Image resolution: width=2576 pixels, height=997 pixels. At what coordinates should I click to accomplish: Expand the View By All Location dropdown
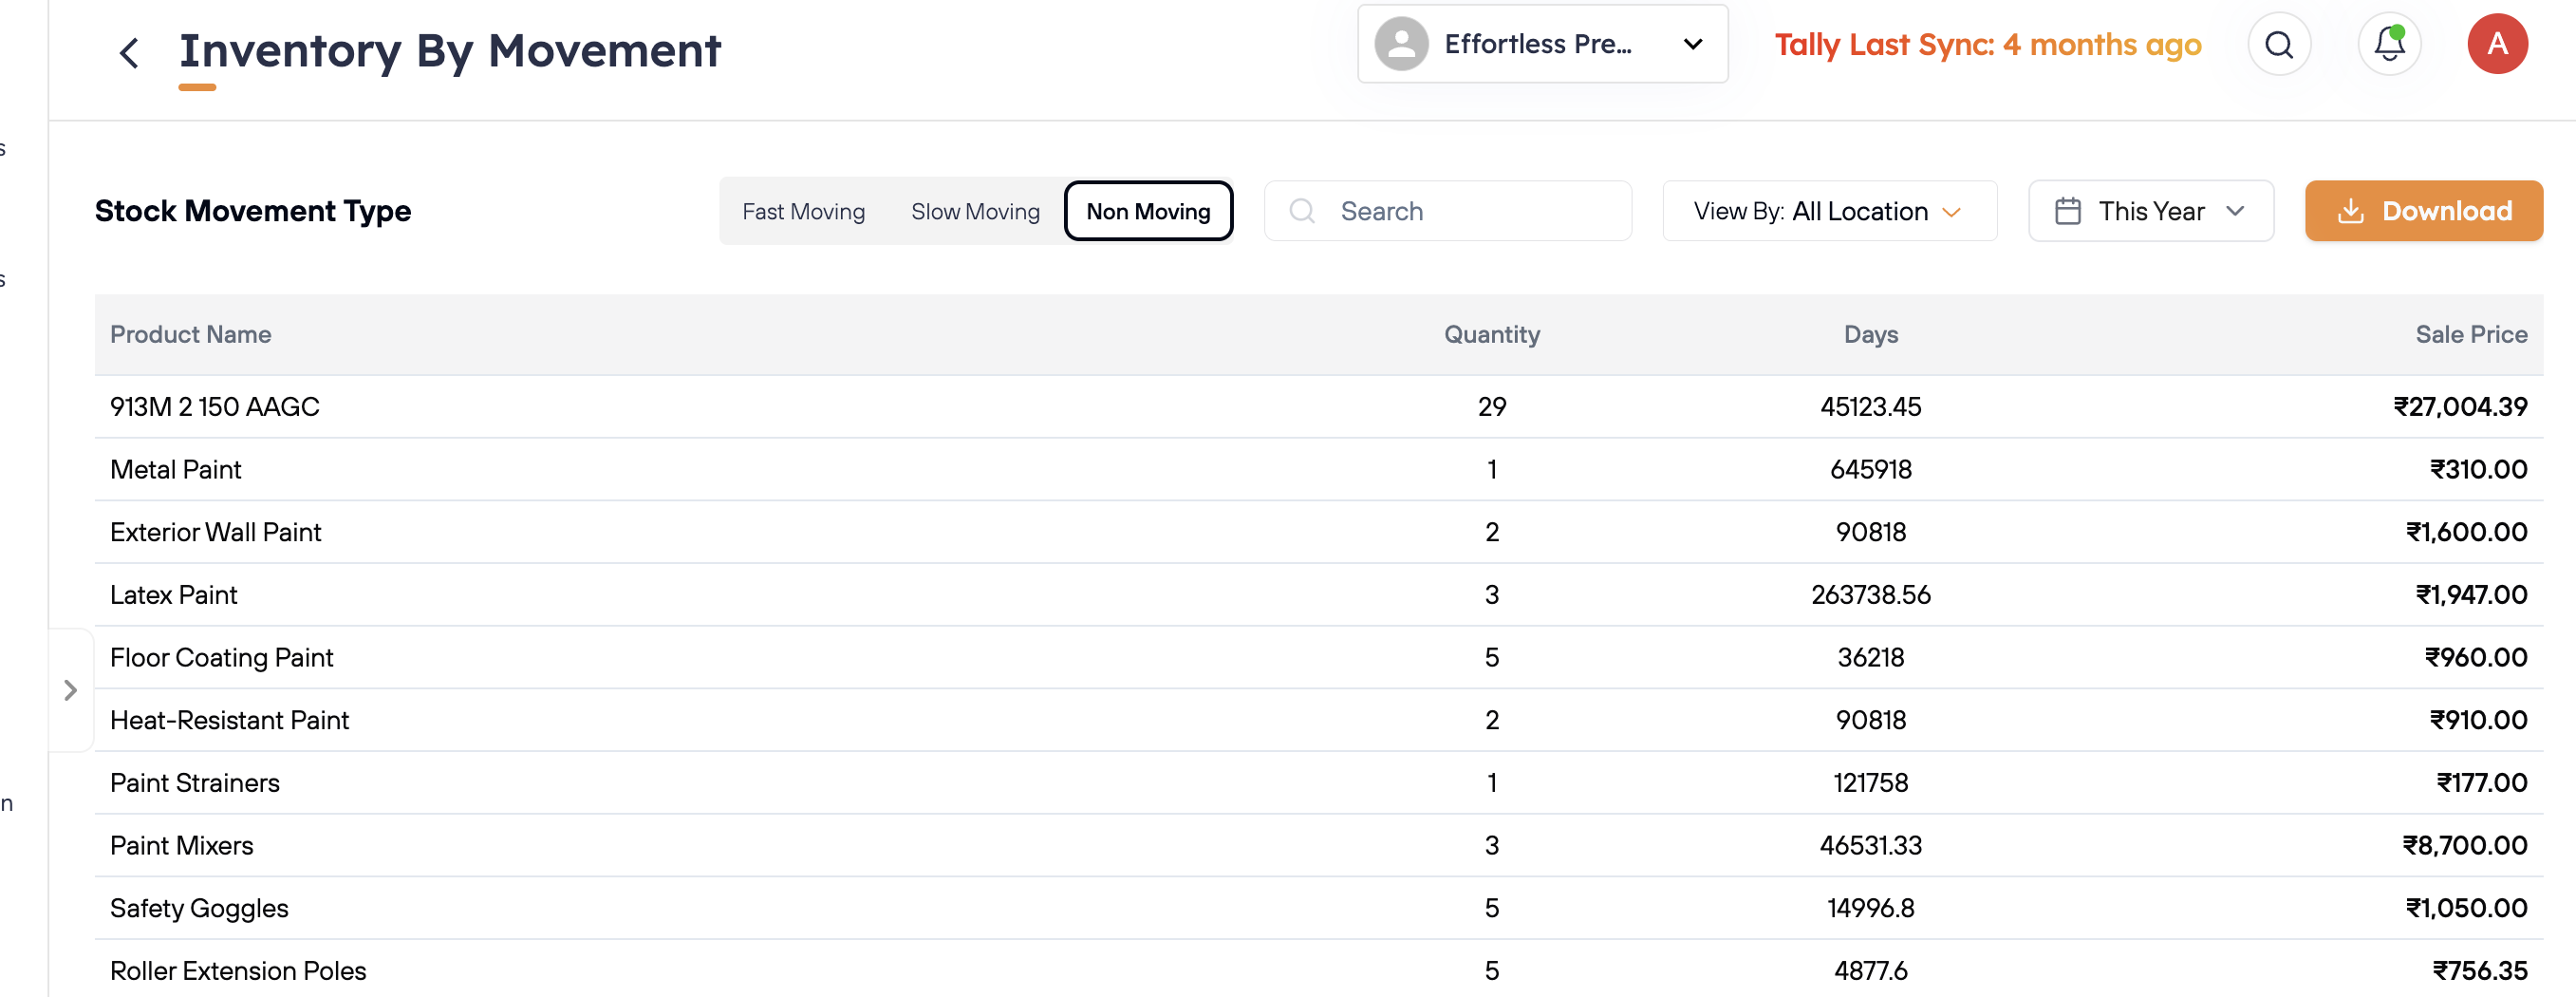(1828, 212)
